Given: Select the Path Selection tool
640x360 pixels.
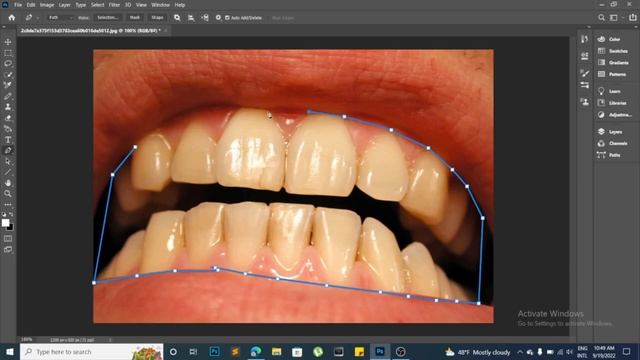Looking at the screenshot, I should tap(8, 162).
